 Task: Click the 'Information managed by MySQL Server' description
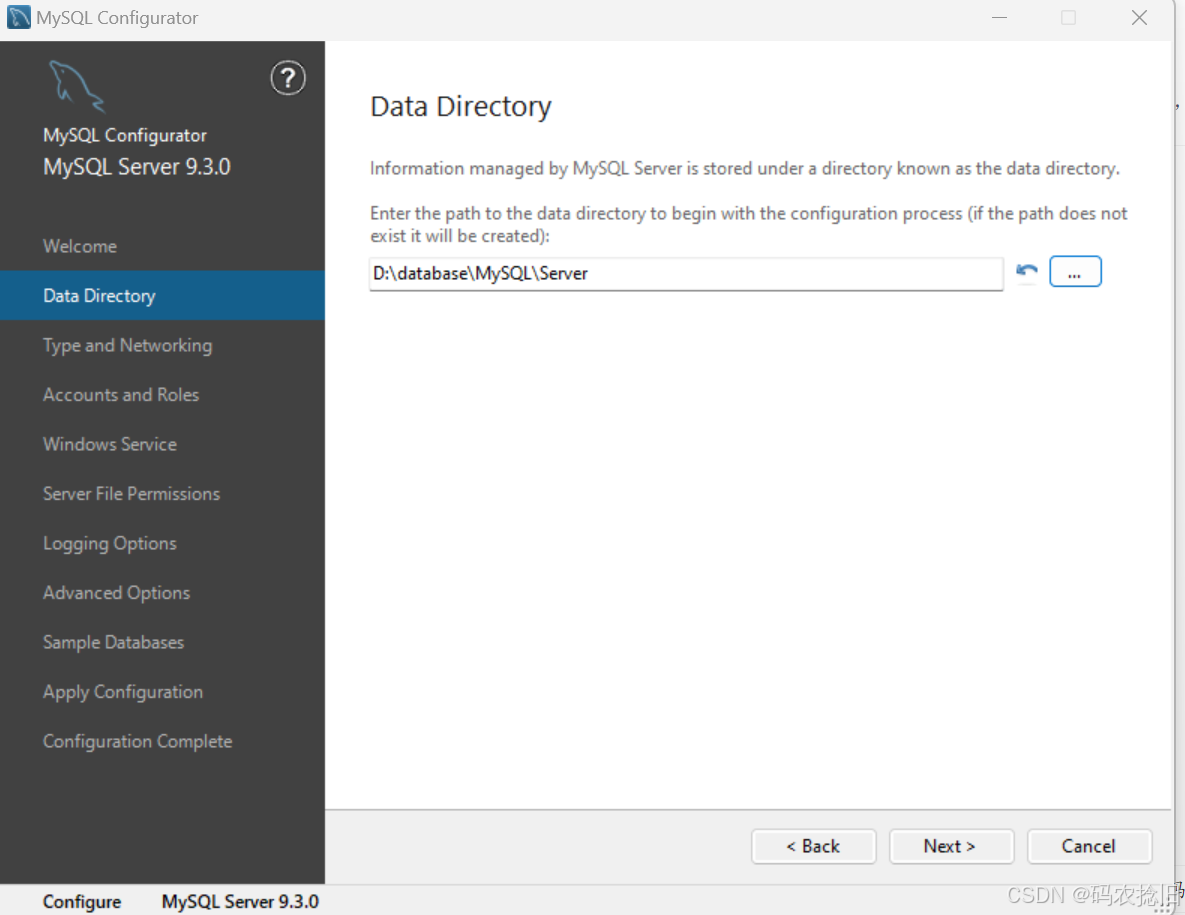click(744, 168)
